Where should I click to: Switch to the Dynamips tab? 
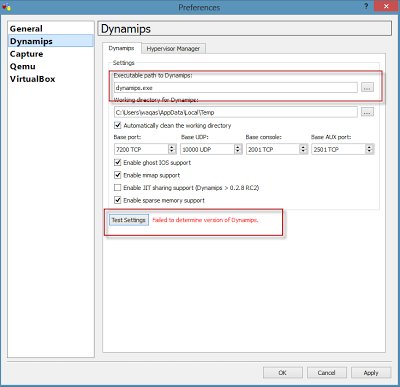pyautogui.click(x=121, y=48)
